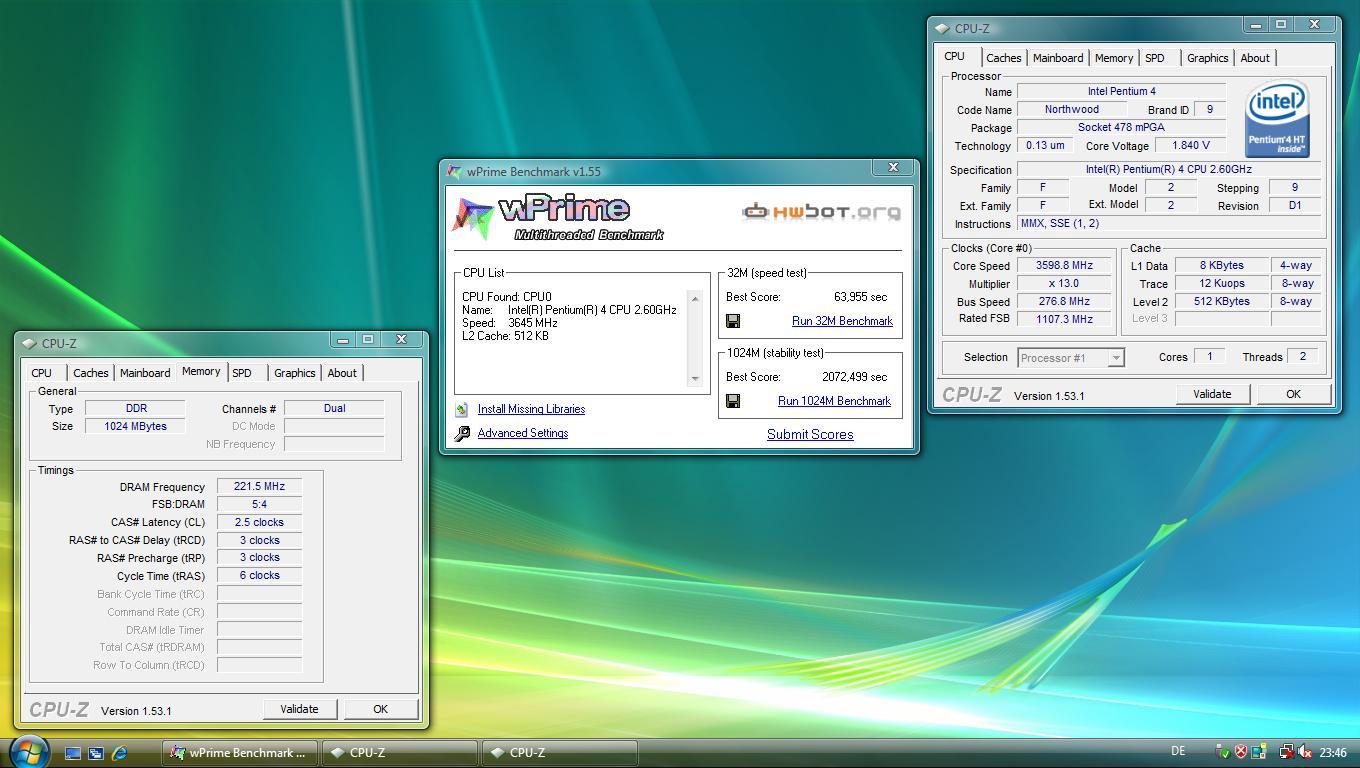Click Switch between windows quick launch icon
The height and width of the screenshot is (768, 1360).
[96, 753]
